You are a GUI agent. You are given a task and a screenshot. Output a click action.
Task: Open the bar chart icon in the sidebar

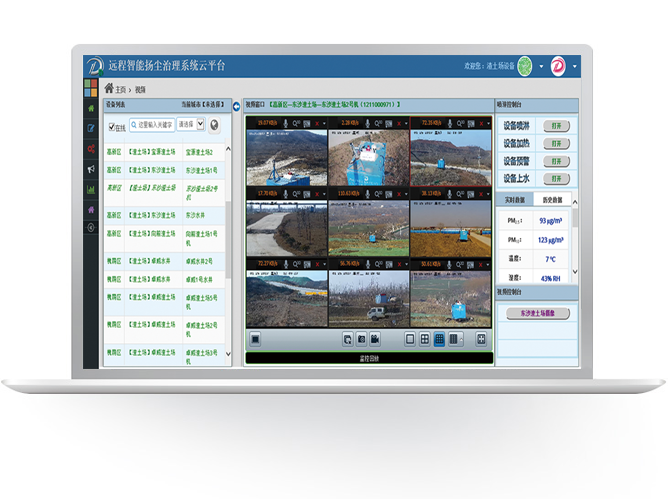click(92, 189)
